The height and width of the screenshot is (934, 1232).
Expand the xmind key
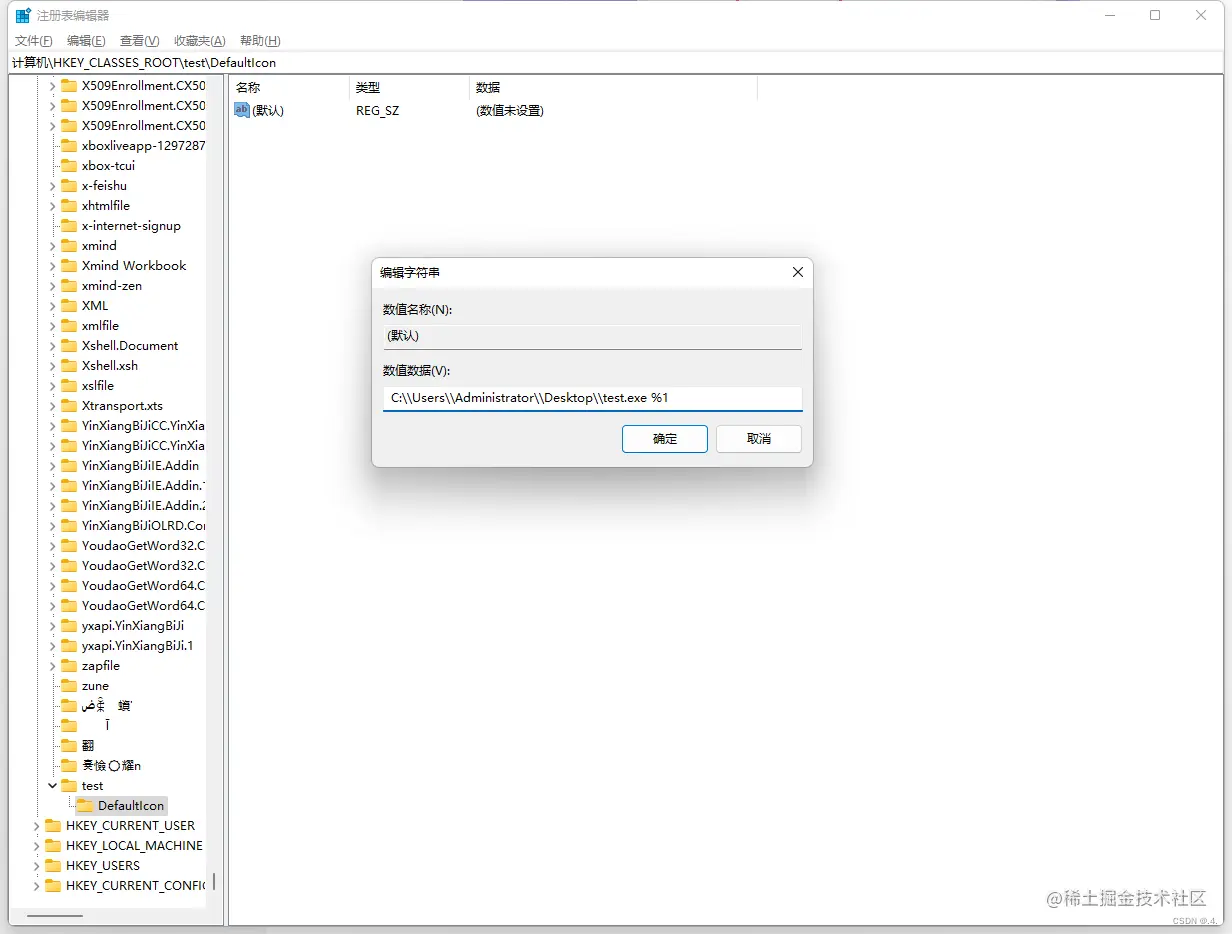coord(53,246)
